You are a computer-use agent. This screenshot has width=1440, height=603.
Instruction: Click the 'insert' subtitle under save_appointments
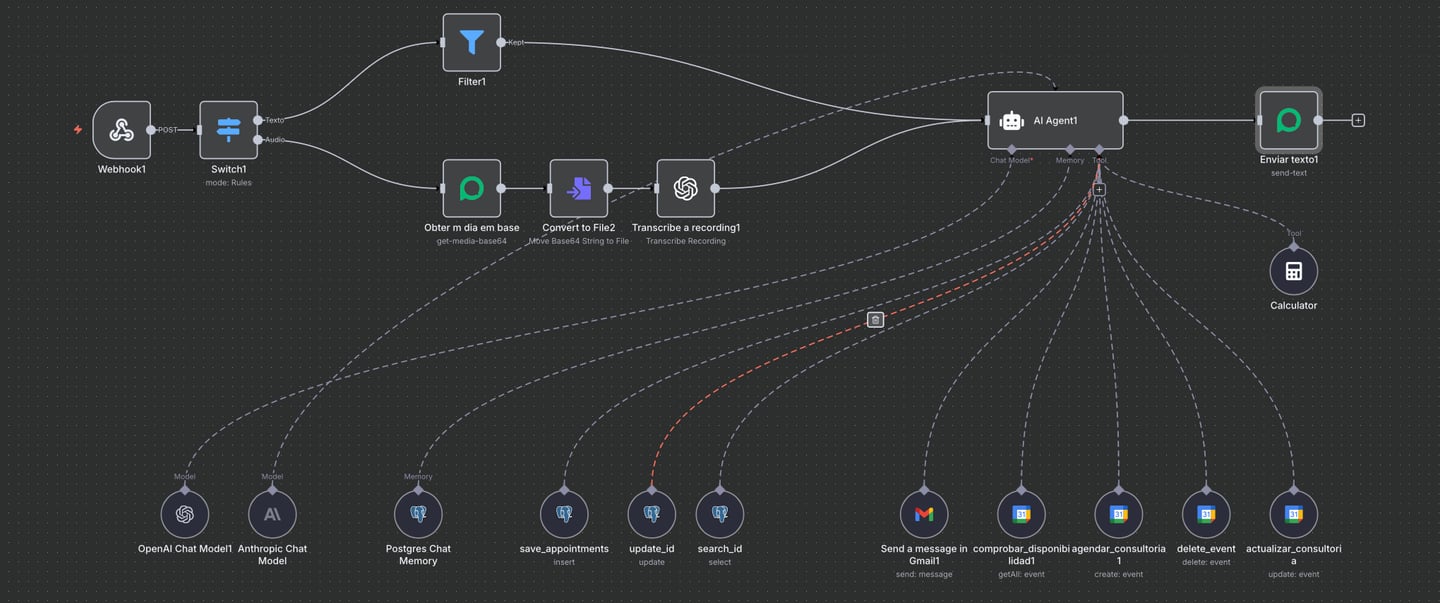(564, 562)
